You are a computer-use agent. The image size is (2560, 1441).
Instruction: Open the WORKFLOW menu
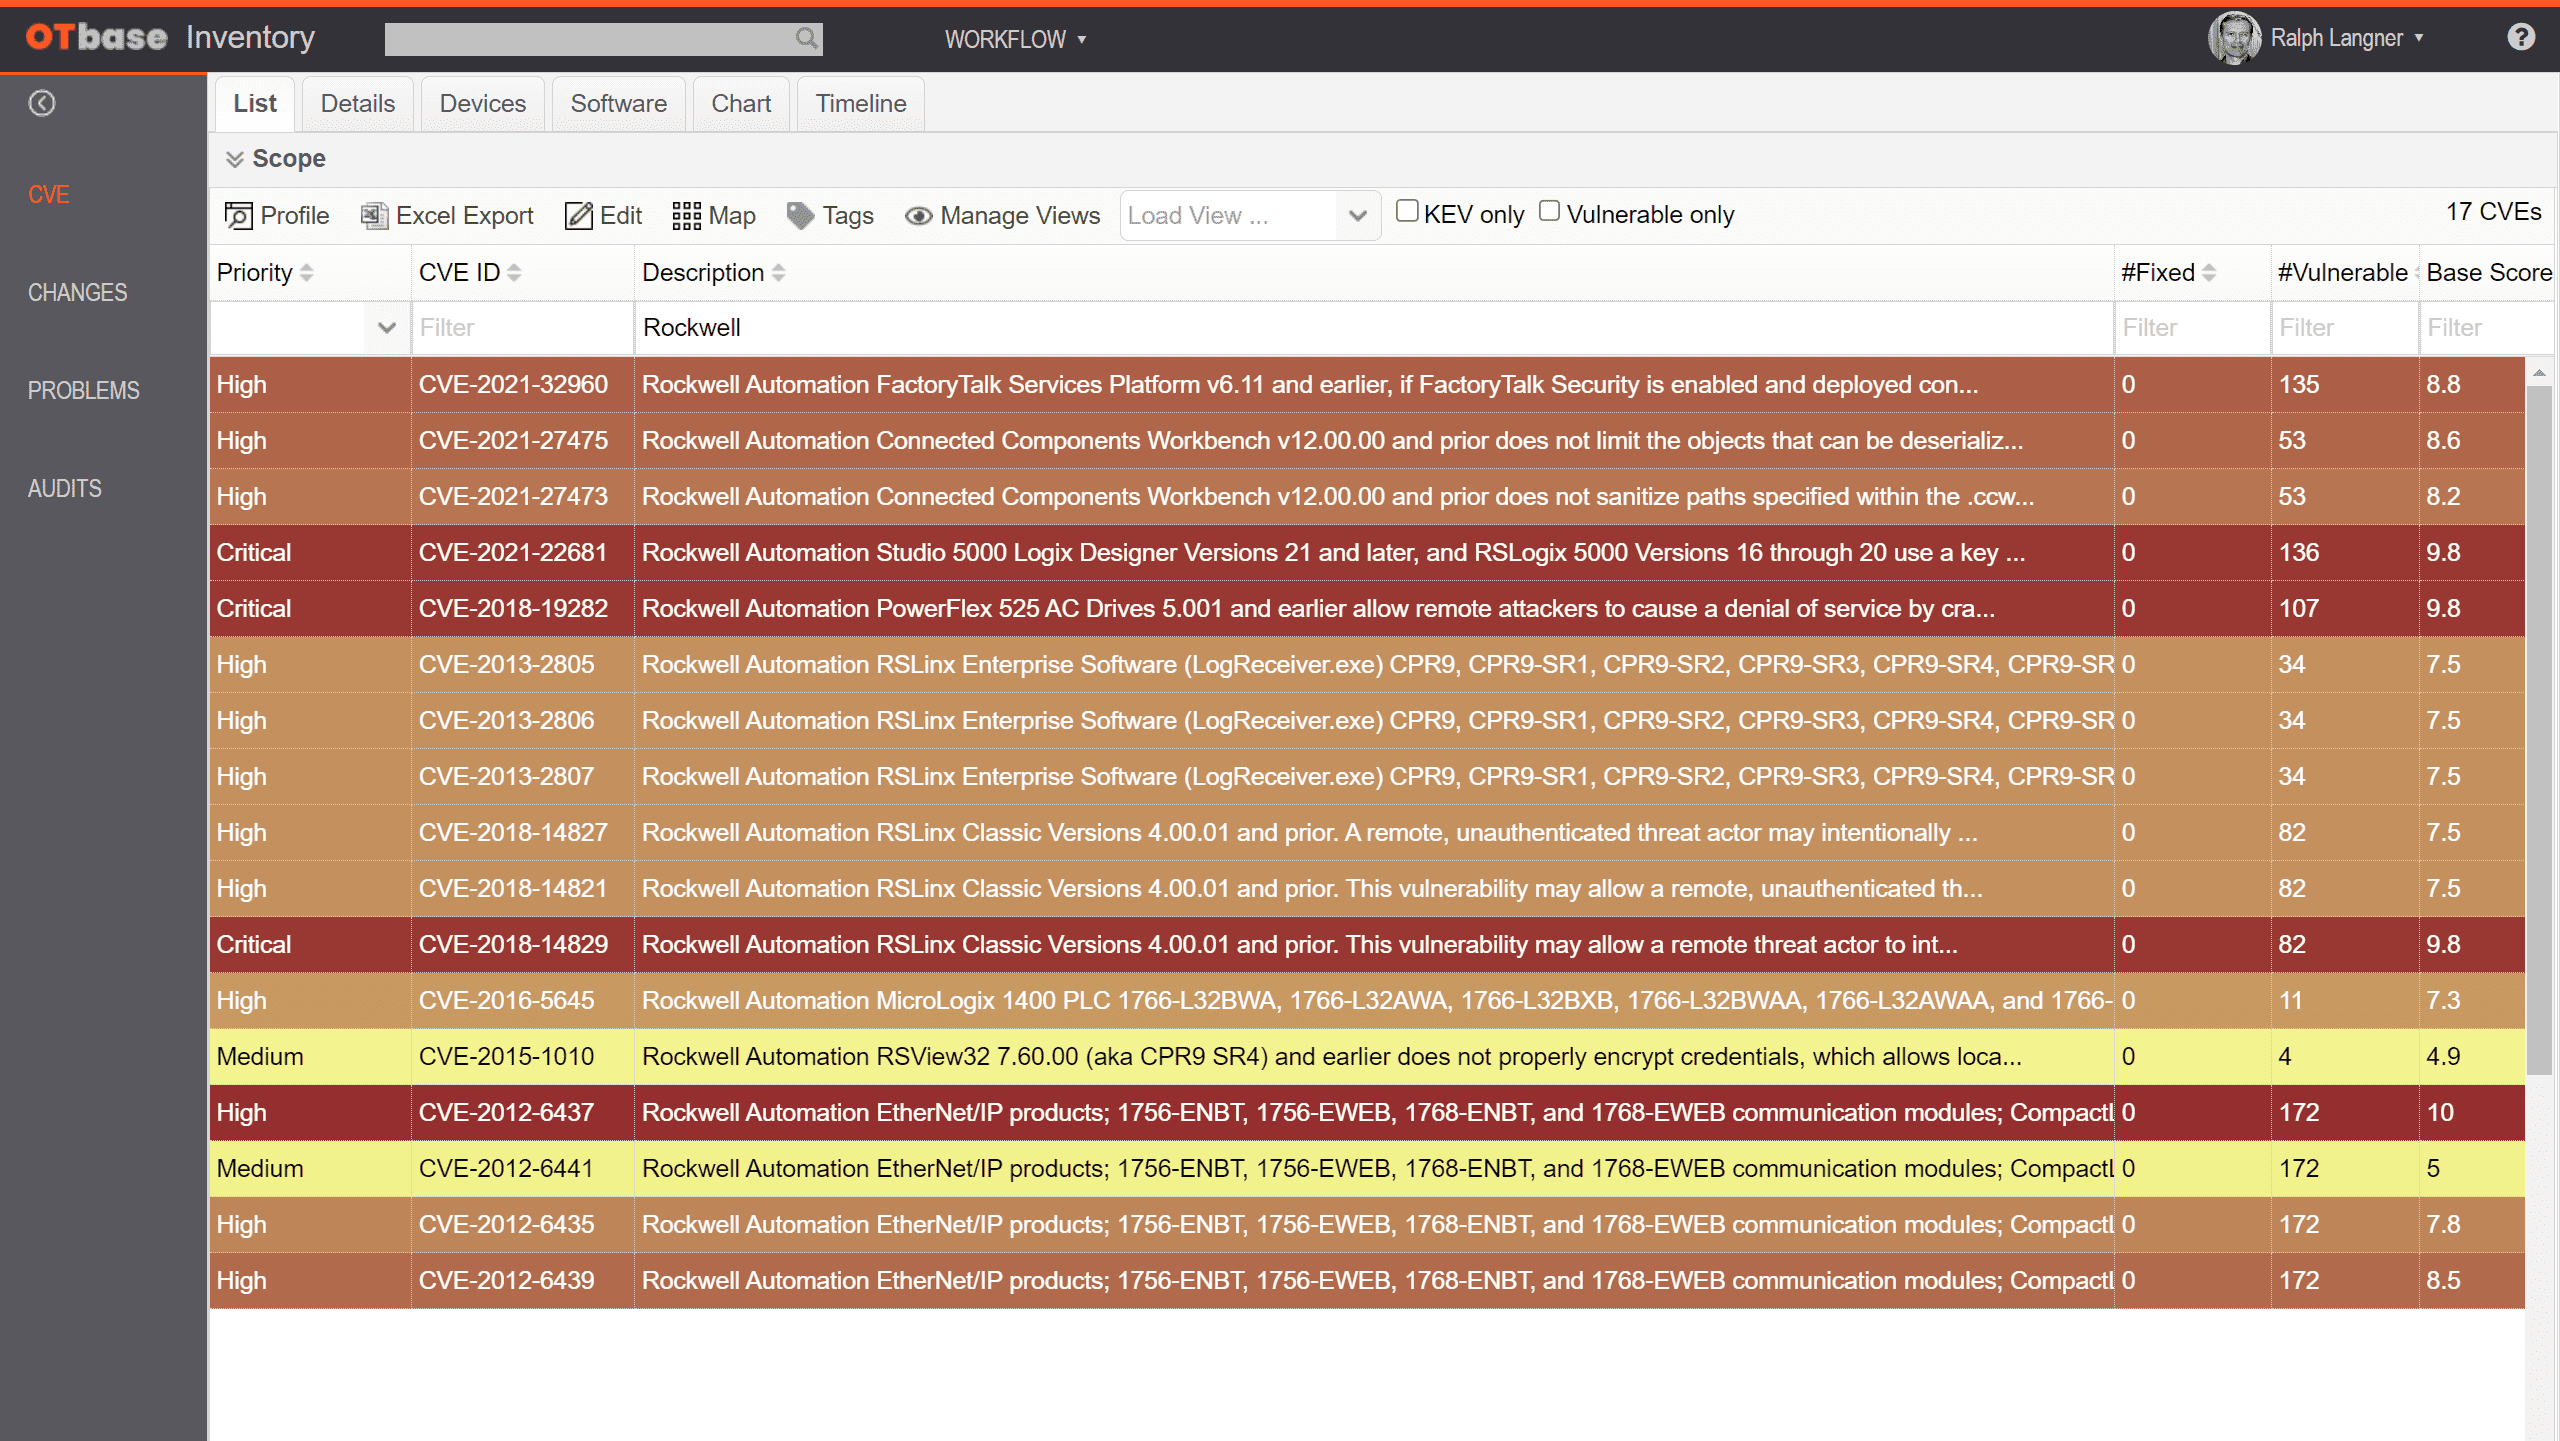pyautogui.click(x=1014, y=39)
